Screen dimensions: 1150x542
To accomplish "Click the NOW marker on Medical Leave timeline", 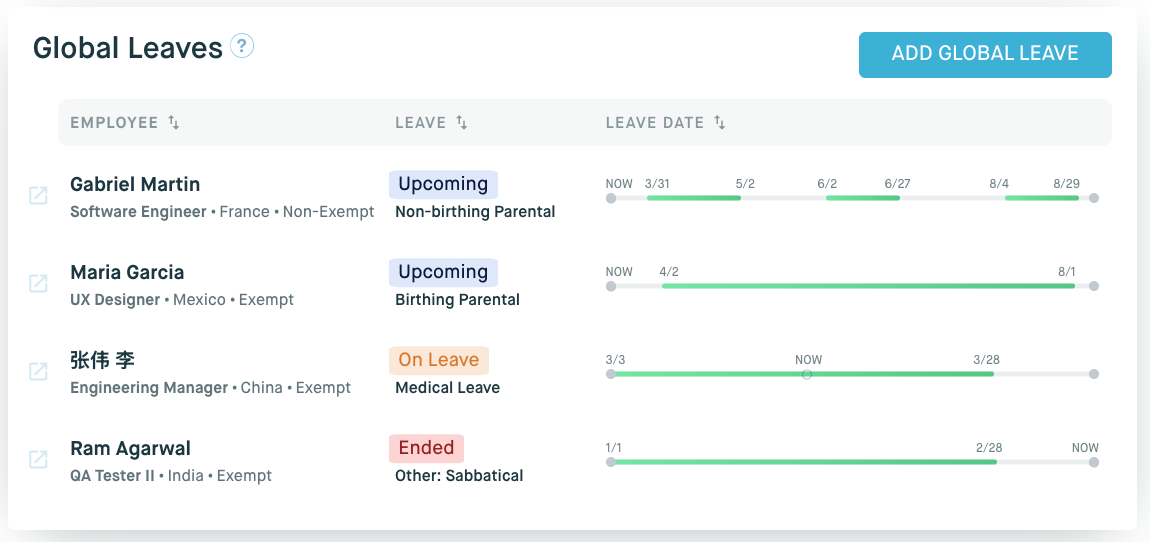I will click(807, 374).
